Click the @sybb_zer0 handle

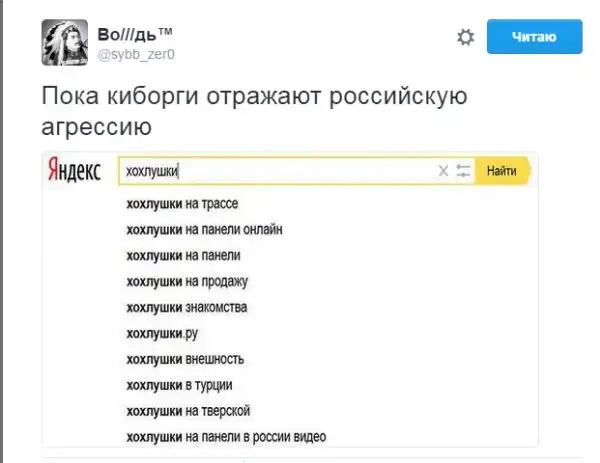coord(136,54)
